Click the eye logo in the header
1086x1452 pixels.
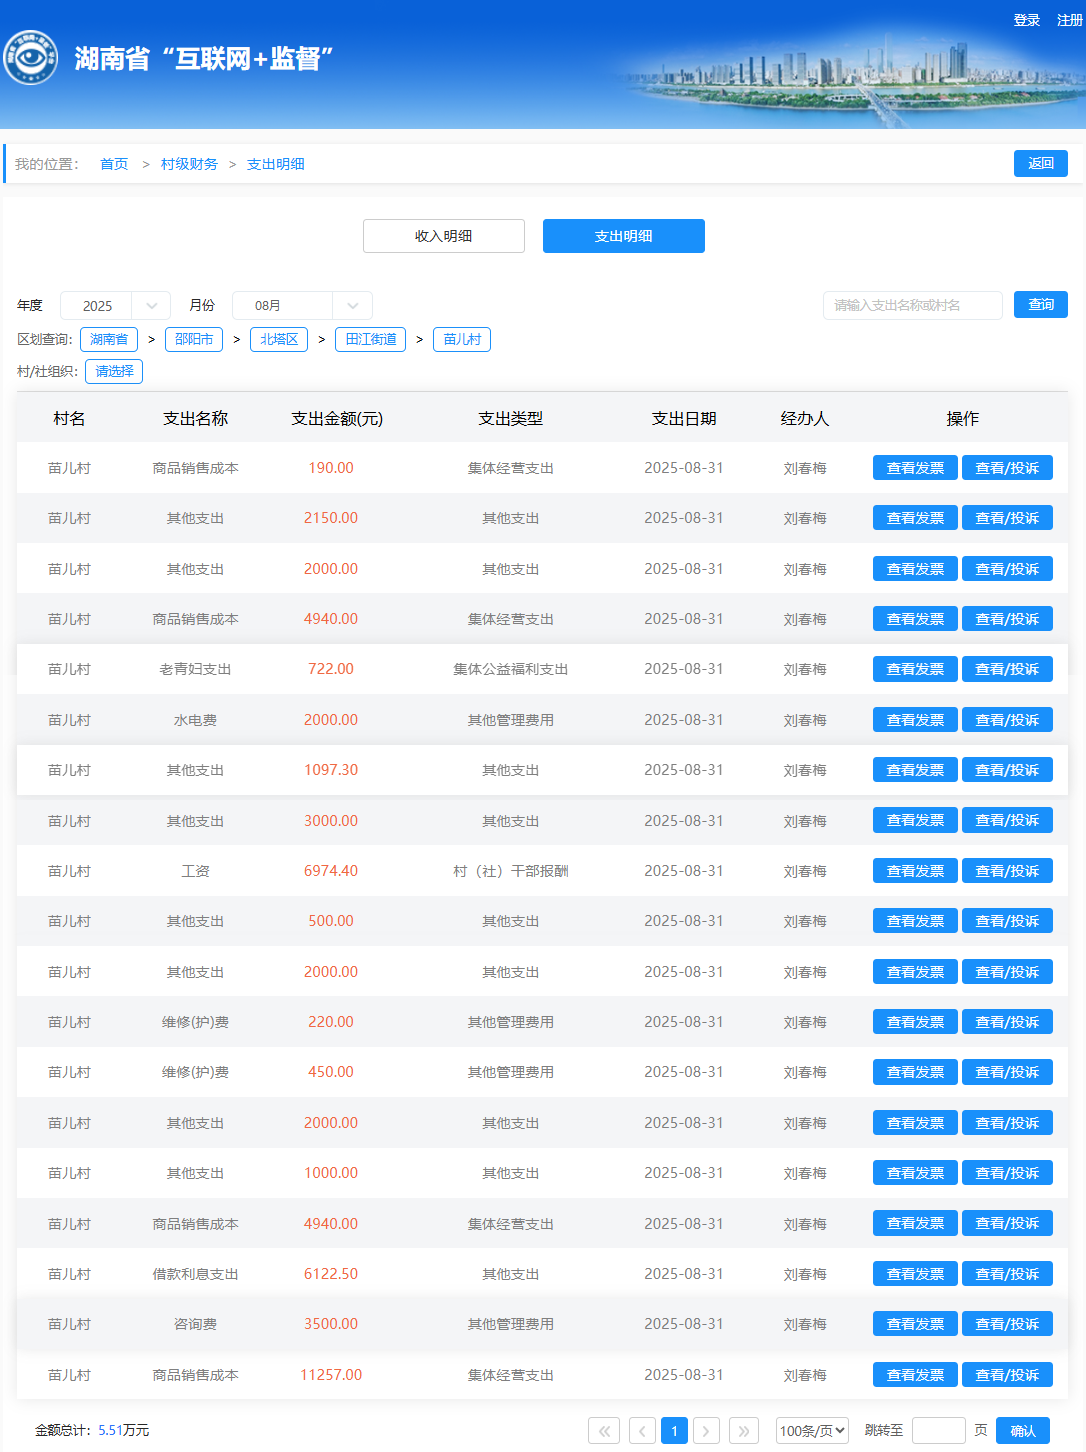click(31, 58)
